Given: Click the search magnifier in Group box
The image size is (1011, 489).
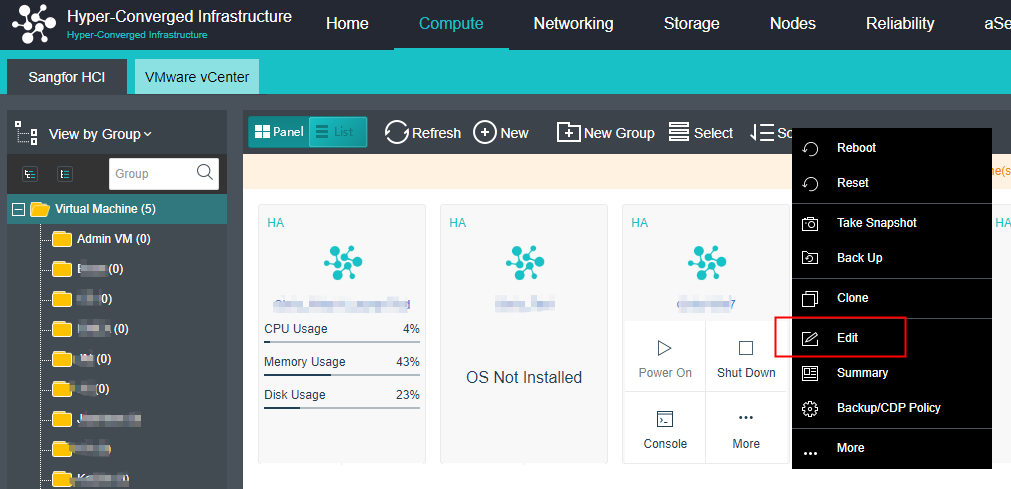Looking at the screenshot, I should tap(205, 172).
